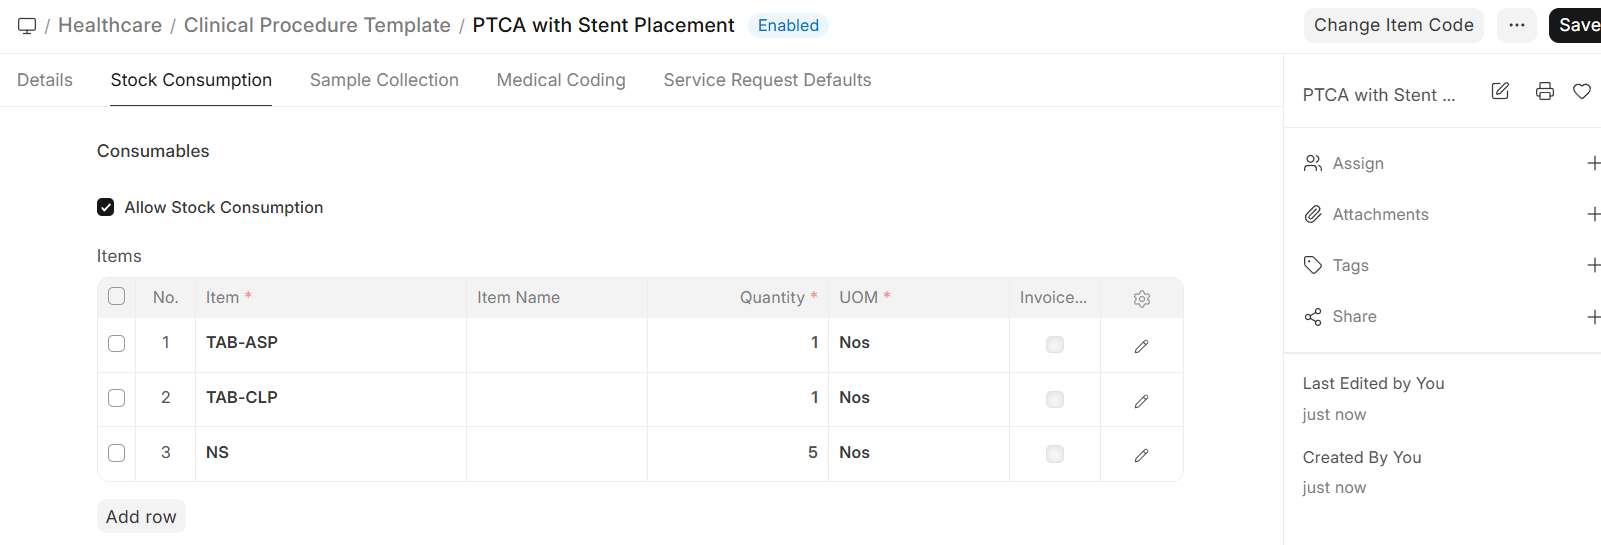Switch to the Sample Collection tab

[x=384, y=80]
